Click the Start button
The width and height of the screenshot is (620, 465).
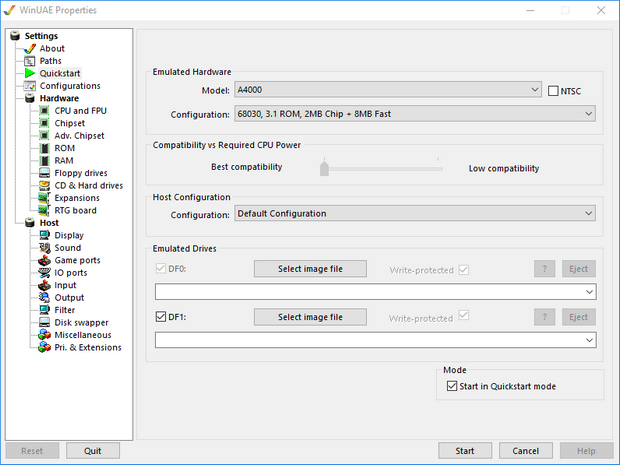465,451
